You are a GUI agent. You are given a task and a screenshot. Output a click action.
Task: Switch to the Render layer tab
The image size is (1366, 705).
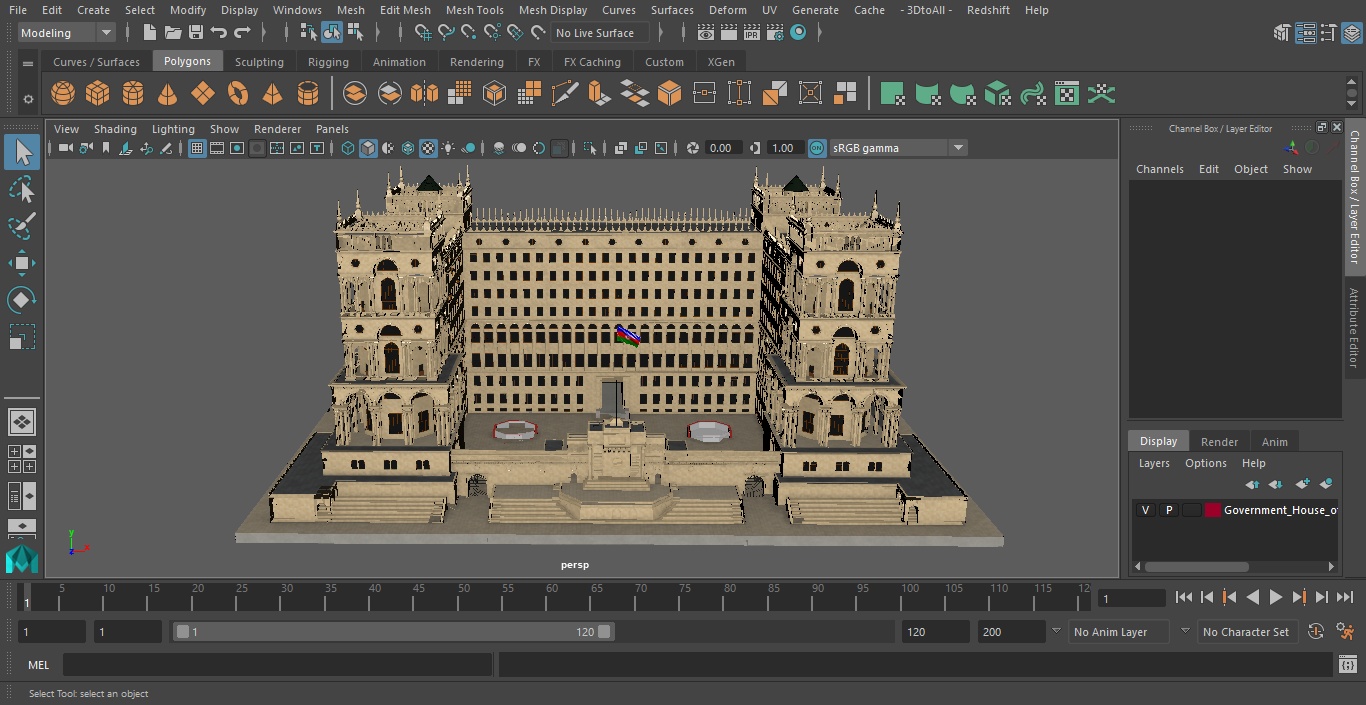[x=1219, y=441]
